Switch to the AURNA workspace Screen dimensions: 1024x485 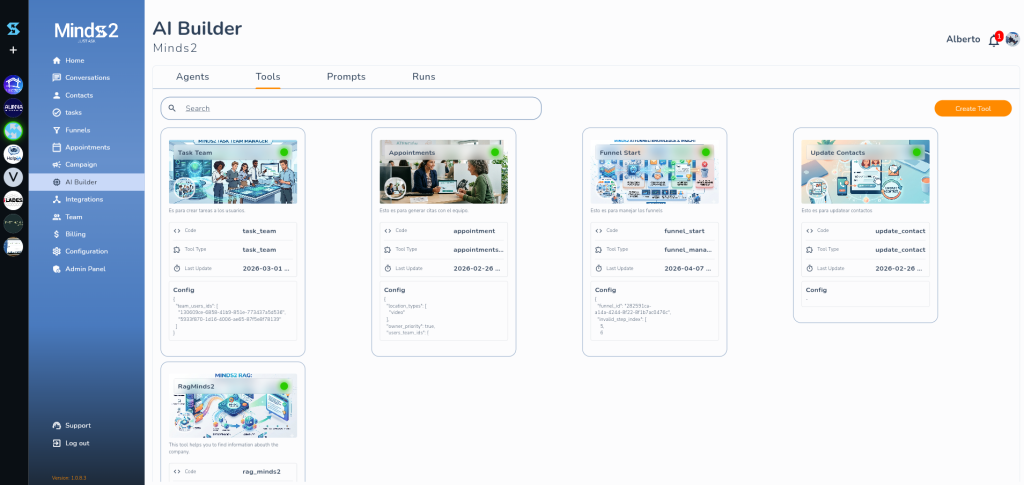pos(13,108)
